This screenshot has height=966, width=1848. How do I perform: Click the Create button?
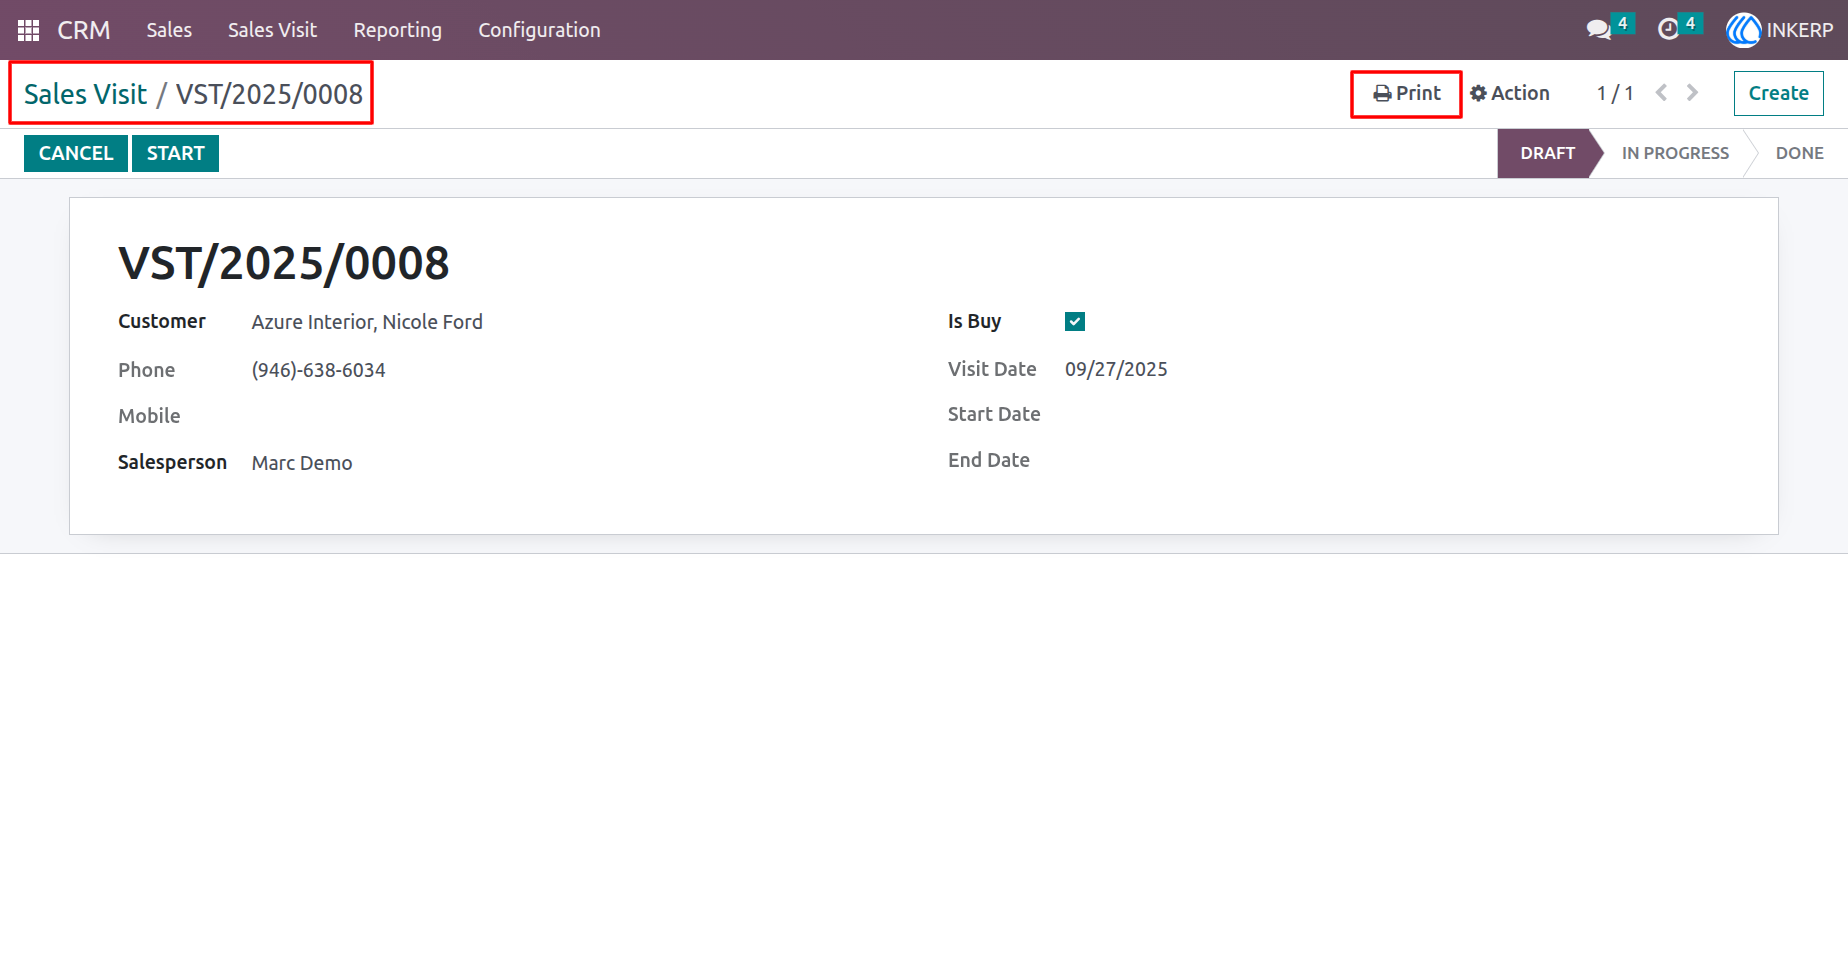(x=1778, y=93)
